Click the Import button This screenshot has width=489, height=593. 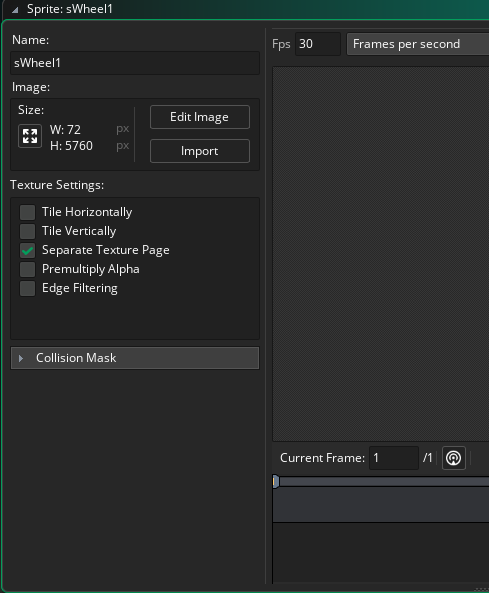click(x=200, y=151)
